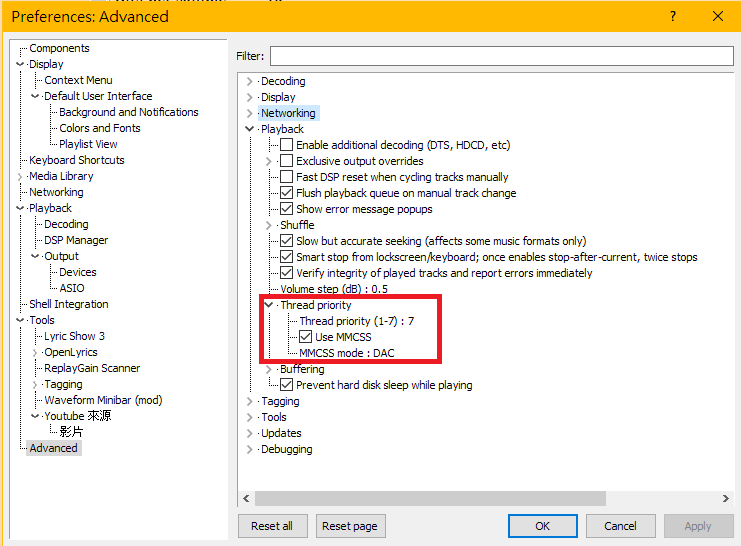Click the Help question mark button

672,16
